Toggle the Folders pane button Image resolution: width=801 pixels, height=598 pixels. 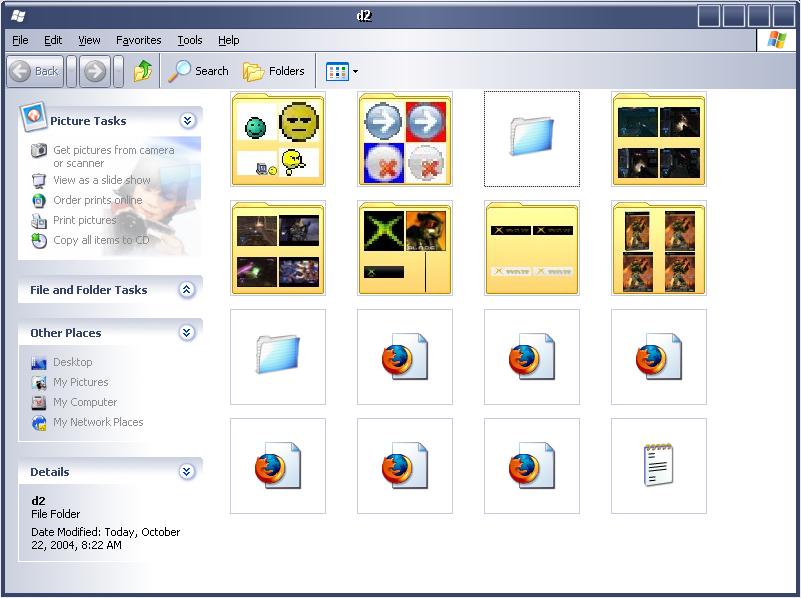click(x=274, y=71)
